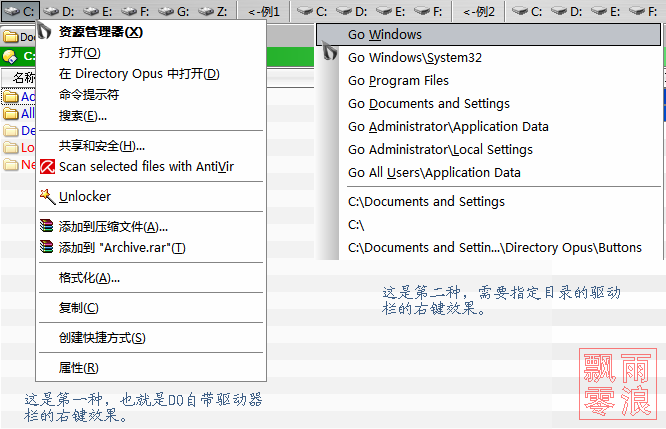666x429 pixels.
Task: Choose 复制(C) from the context menu
Action: coord(151,308)
